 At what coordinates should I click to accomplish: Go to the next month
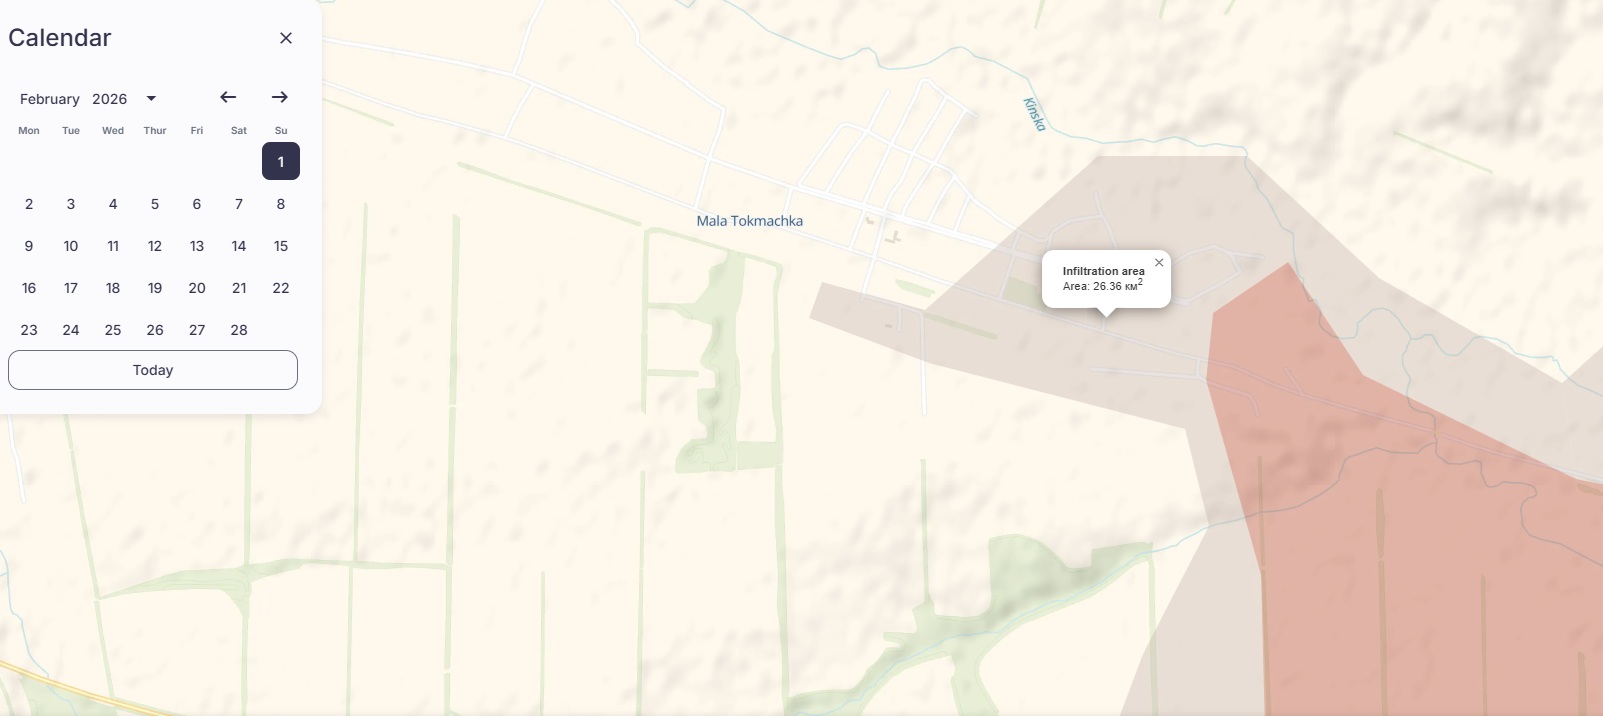pos(280,97)
